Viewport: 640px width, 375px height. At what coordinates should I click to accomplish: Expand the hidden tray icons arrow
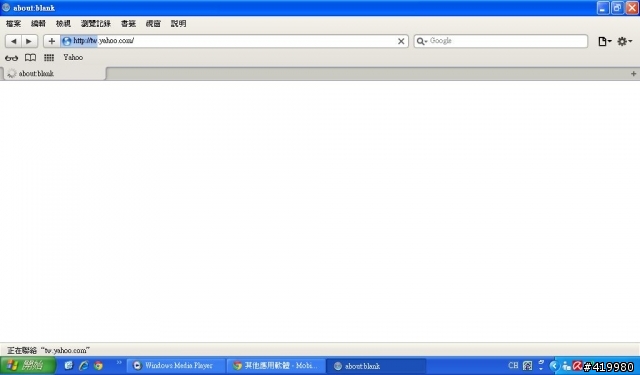click(554, 365)
